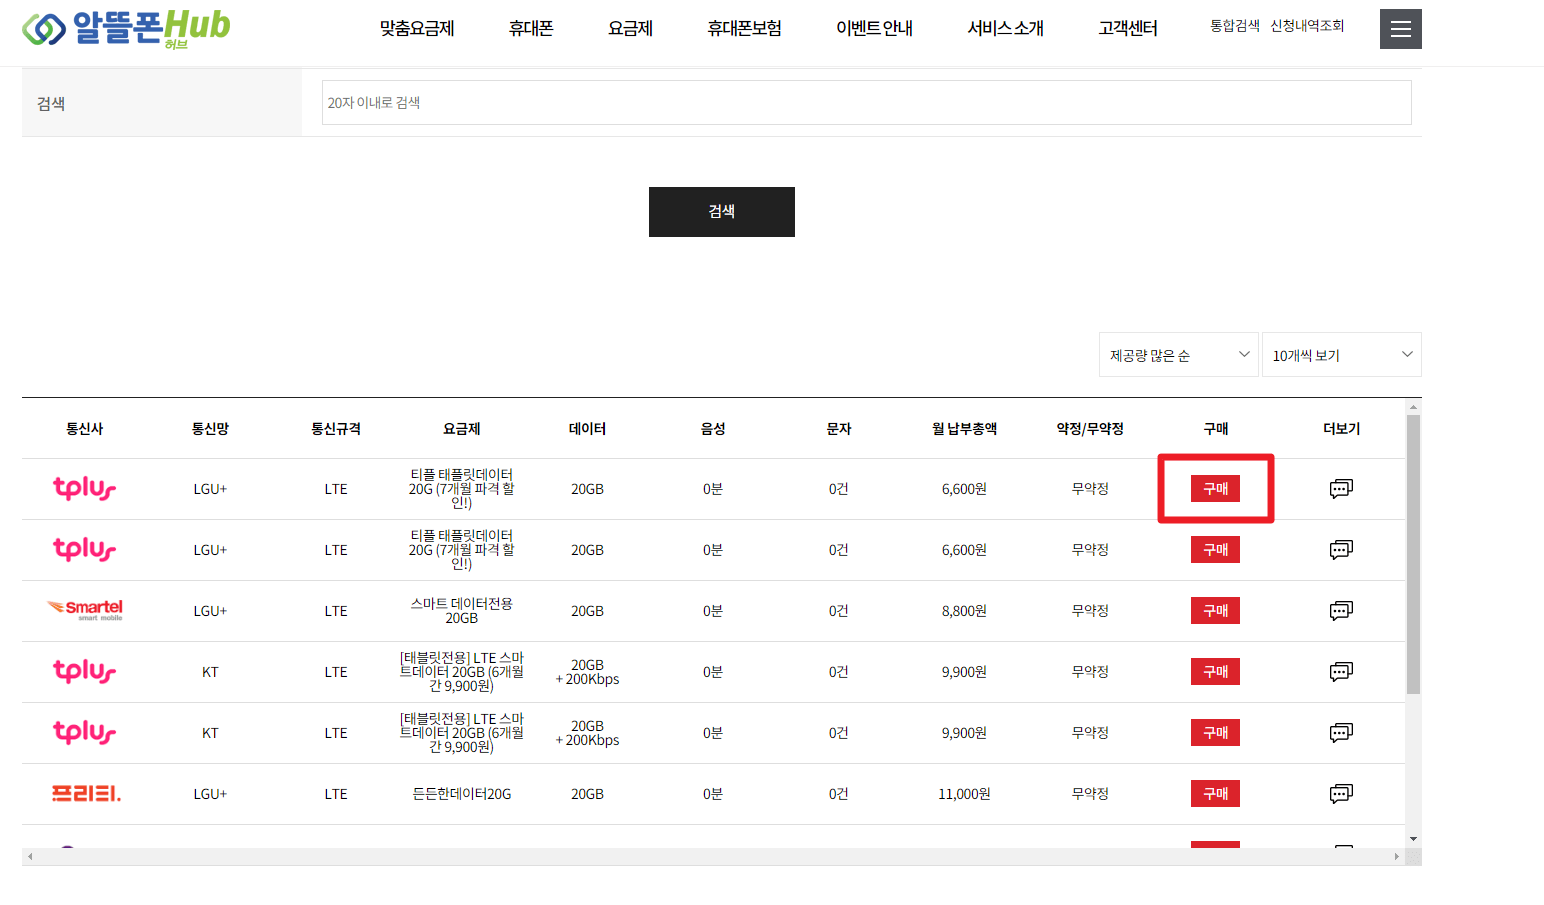
Task: Click the 통신사 column header
Action: pos(85,428)
